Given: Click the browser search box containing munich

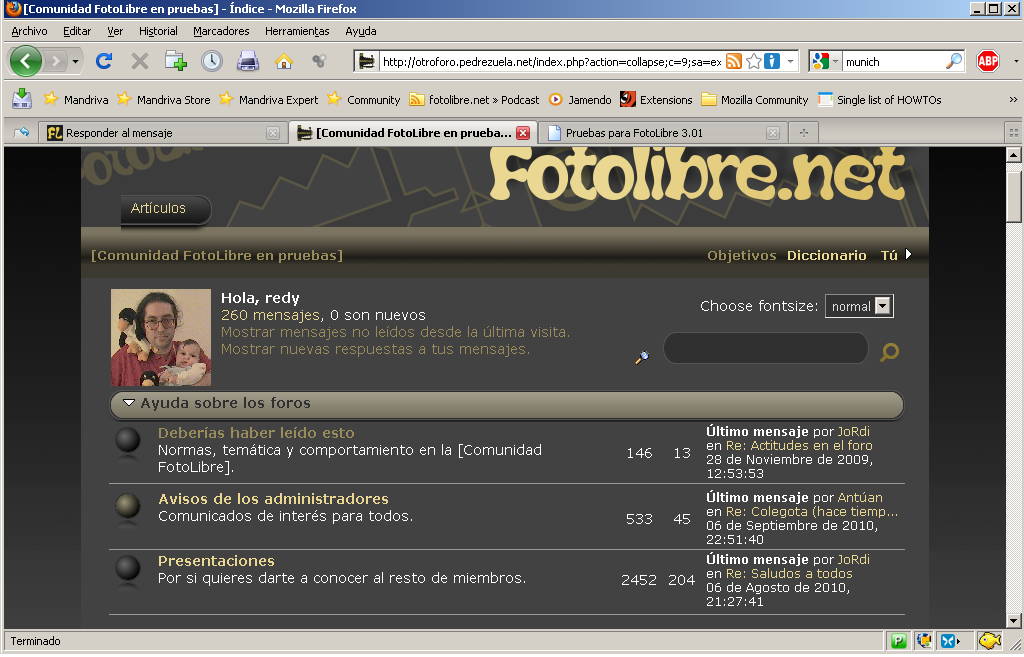Looking at the screenshot, I should coord(893,61).
